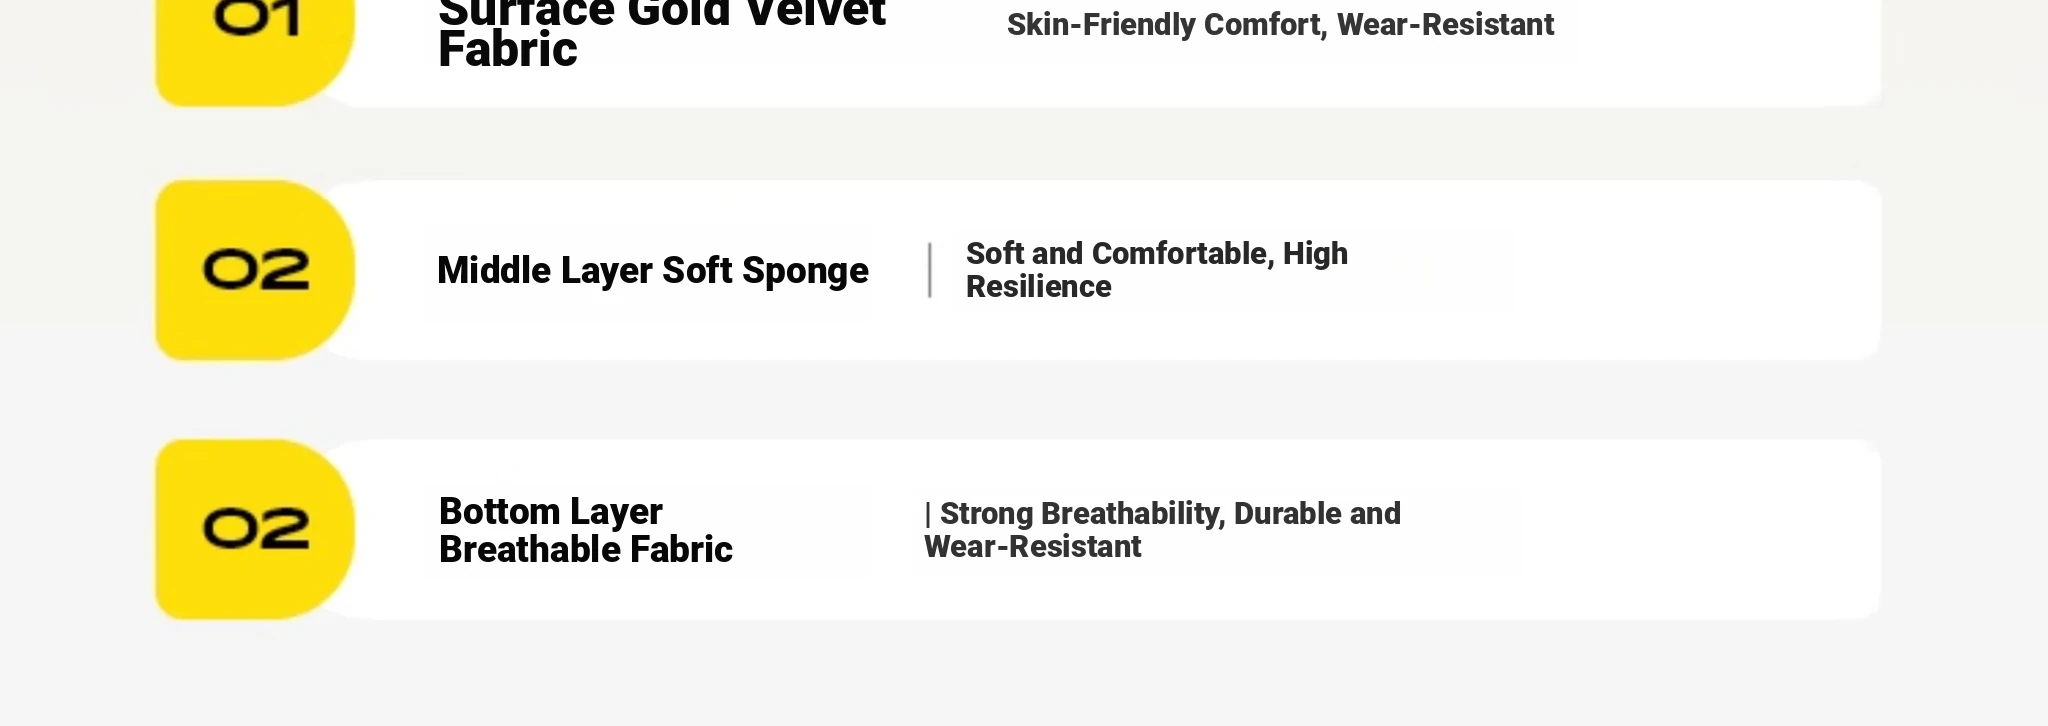Click empty white space in Surface Gold Velvet card
This screenshot has width=2048, height=726.
(x=1720, y=50)
